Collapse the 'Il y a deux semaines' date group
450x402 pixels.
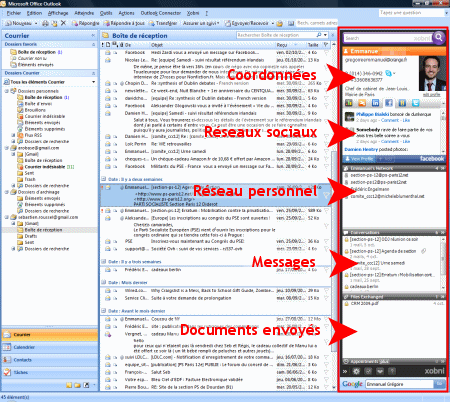point(103,179)
